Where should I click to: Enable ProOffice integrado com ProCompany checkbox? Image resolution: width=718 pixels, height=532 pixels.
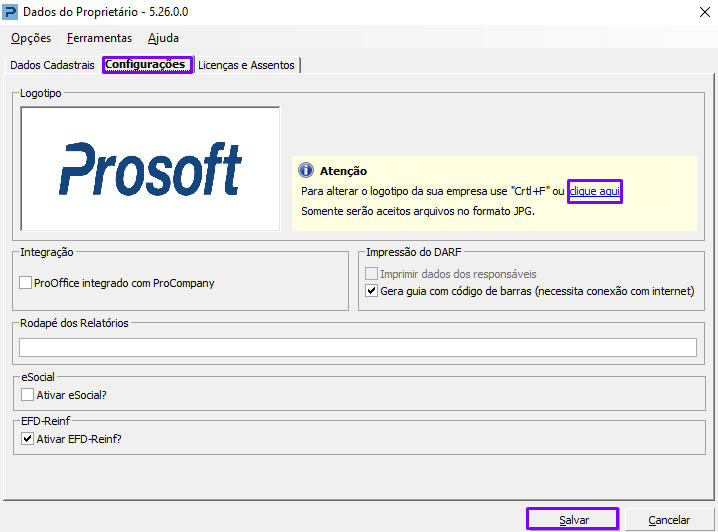point(26,283)
